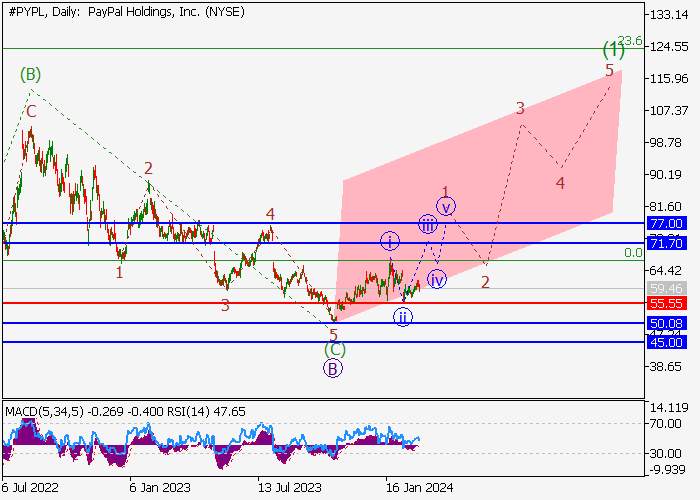Click the circled i subwave label
This screenshot has height=500, width=700.
tap(390, 242)
